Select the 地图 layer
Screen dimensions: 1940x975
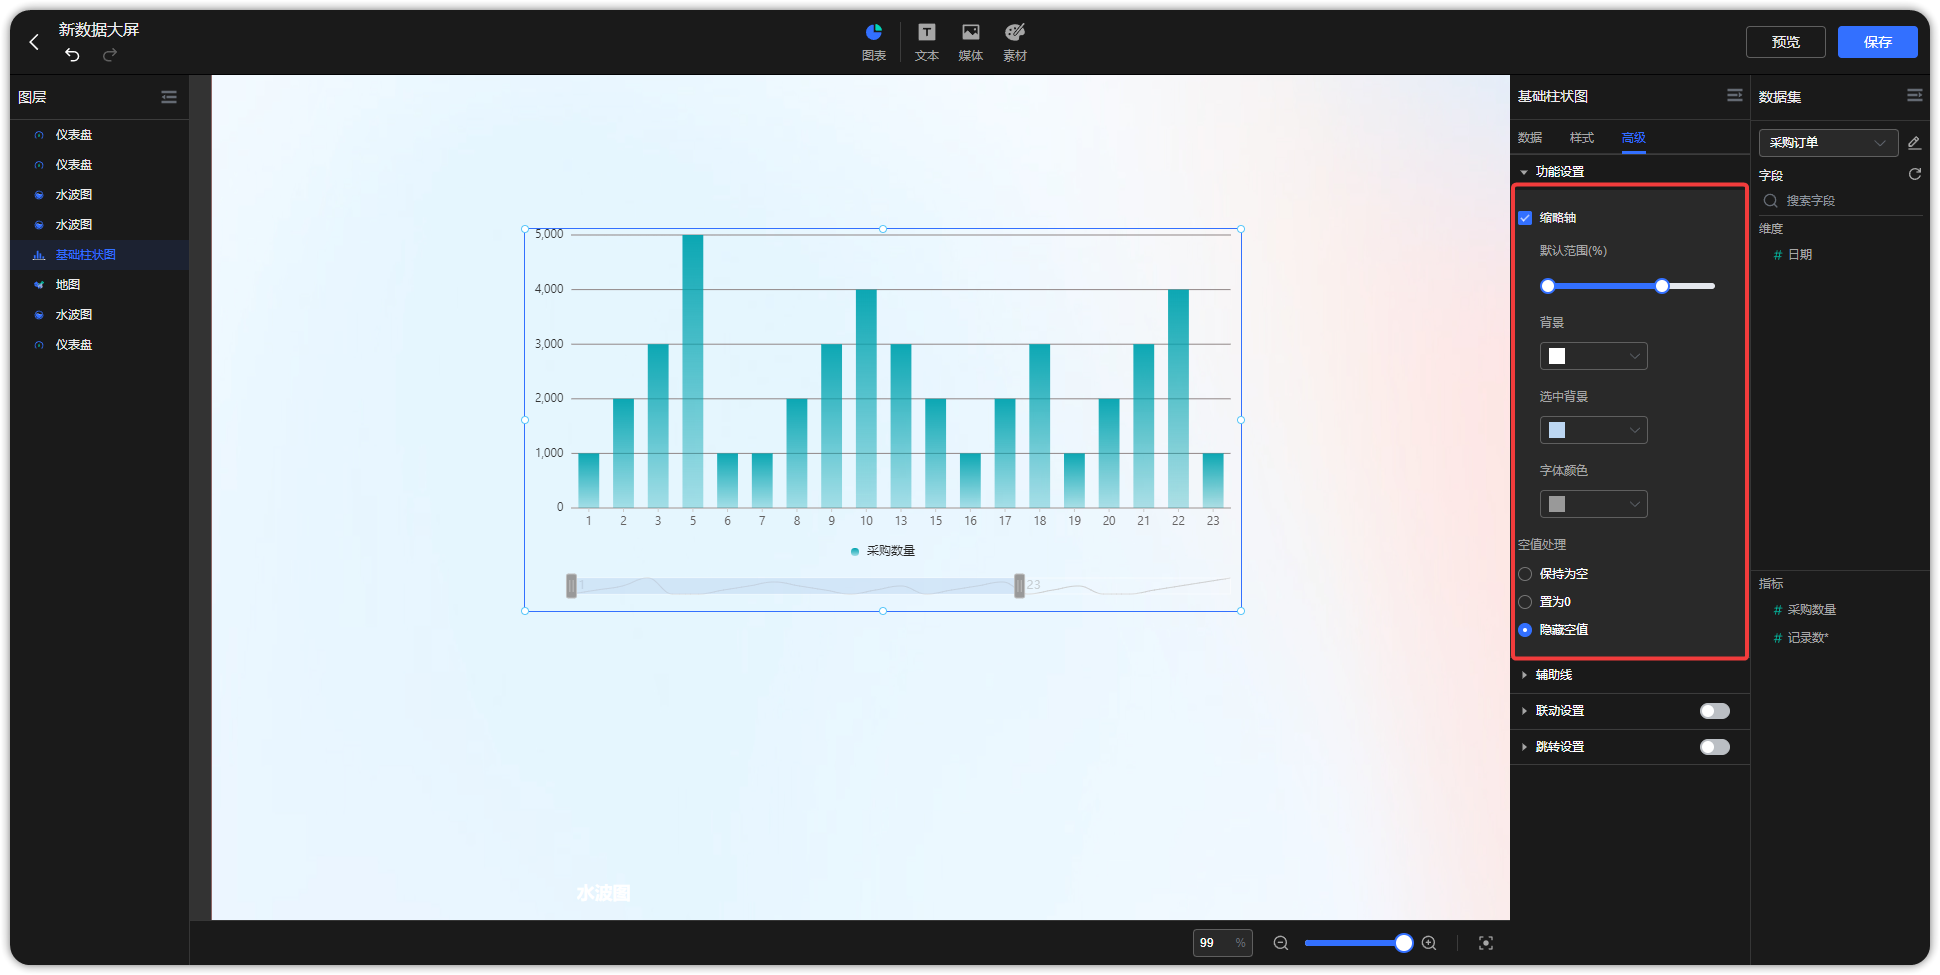100,285
